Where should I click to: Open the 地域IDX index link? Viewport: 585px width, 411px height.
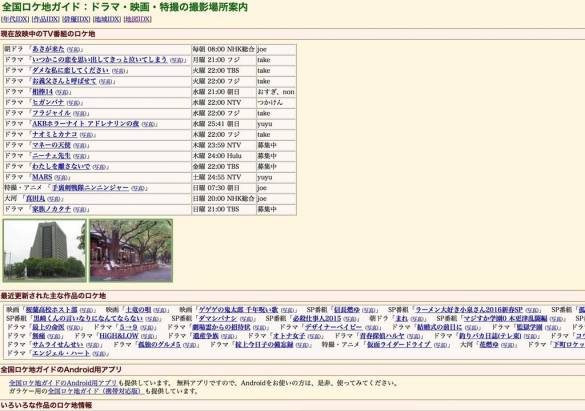point(107,19)
